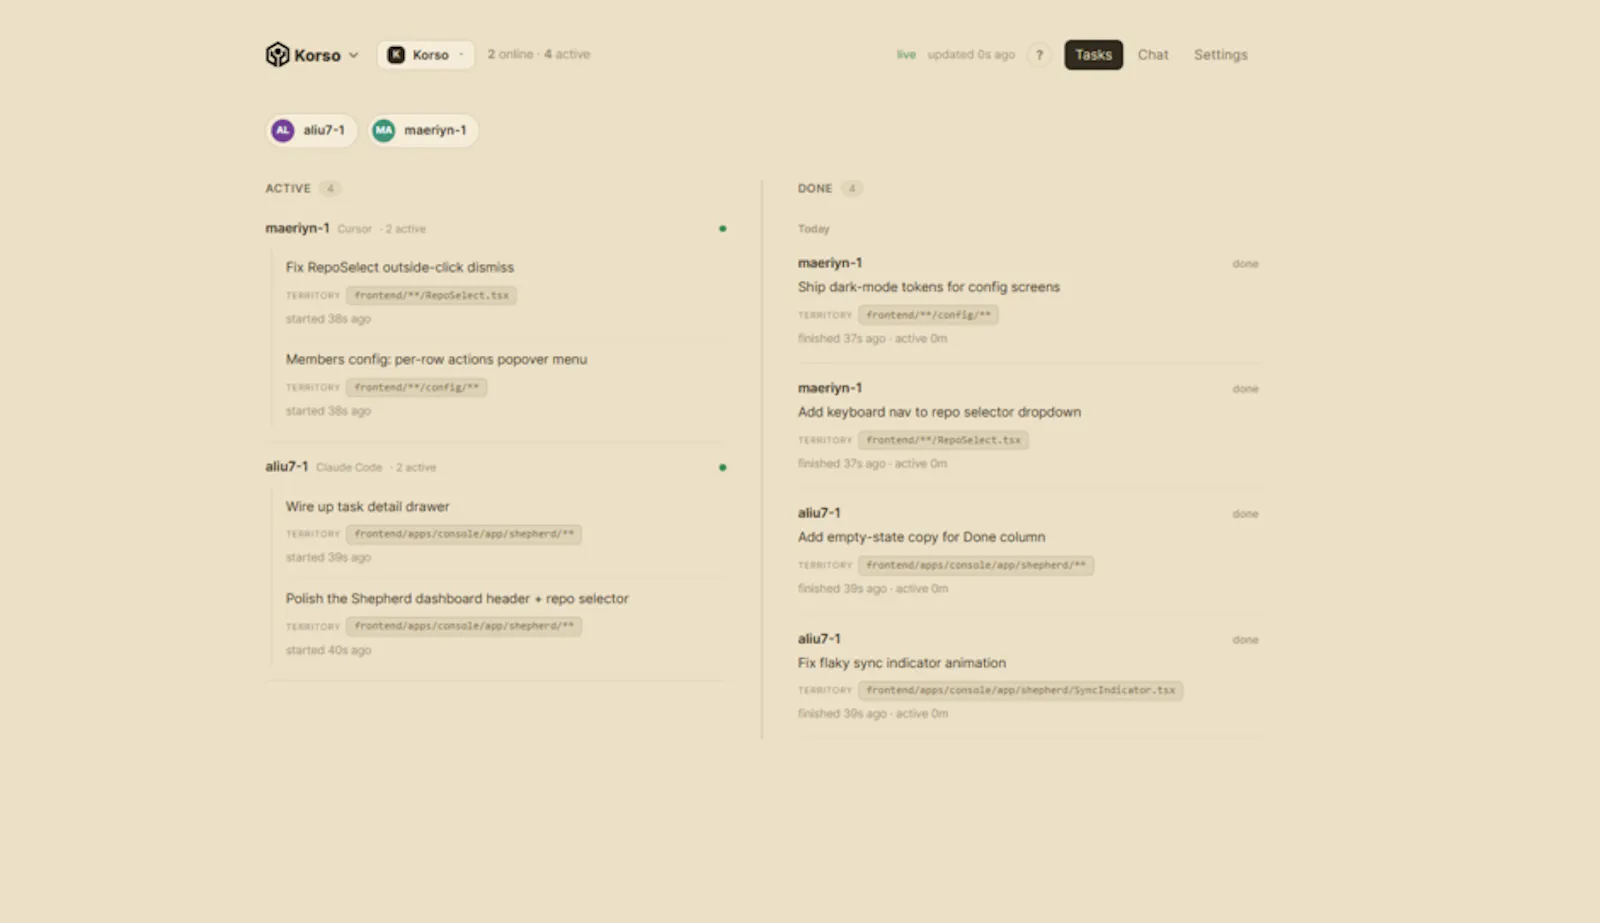Expand the chevron next to Korso brand name
The height and width of the screenshot is (923, 1600).
(x=353, y=55)
